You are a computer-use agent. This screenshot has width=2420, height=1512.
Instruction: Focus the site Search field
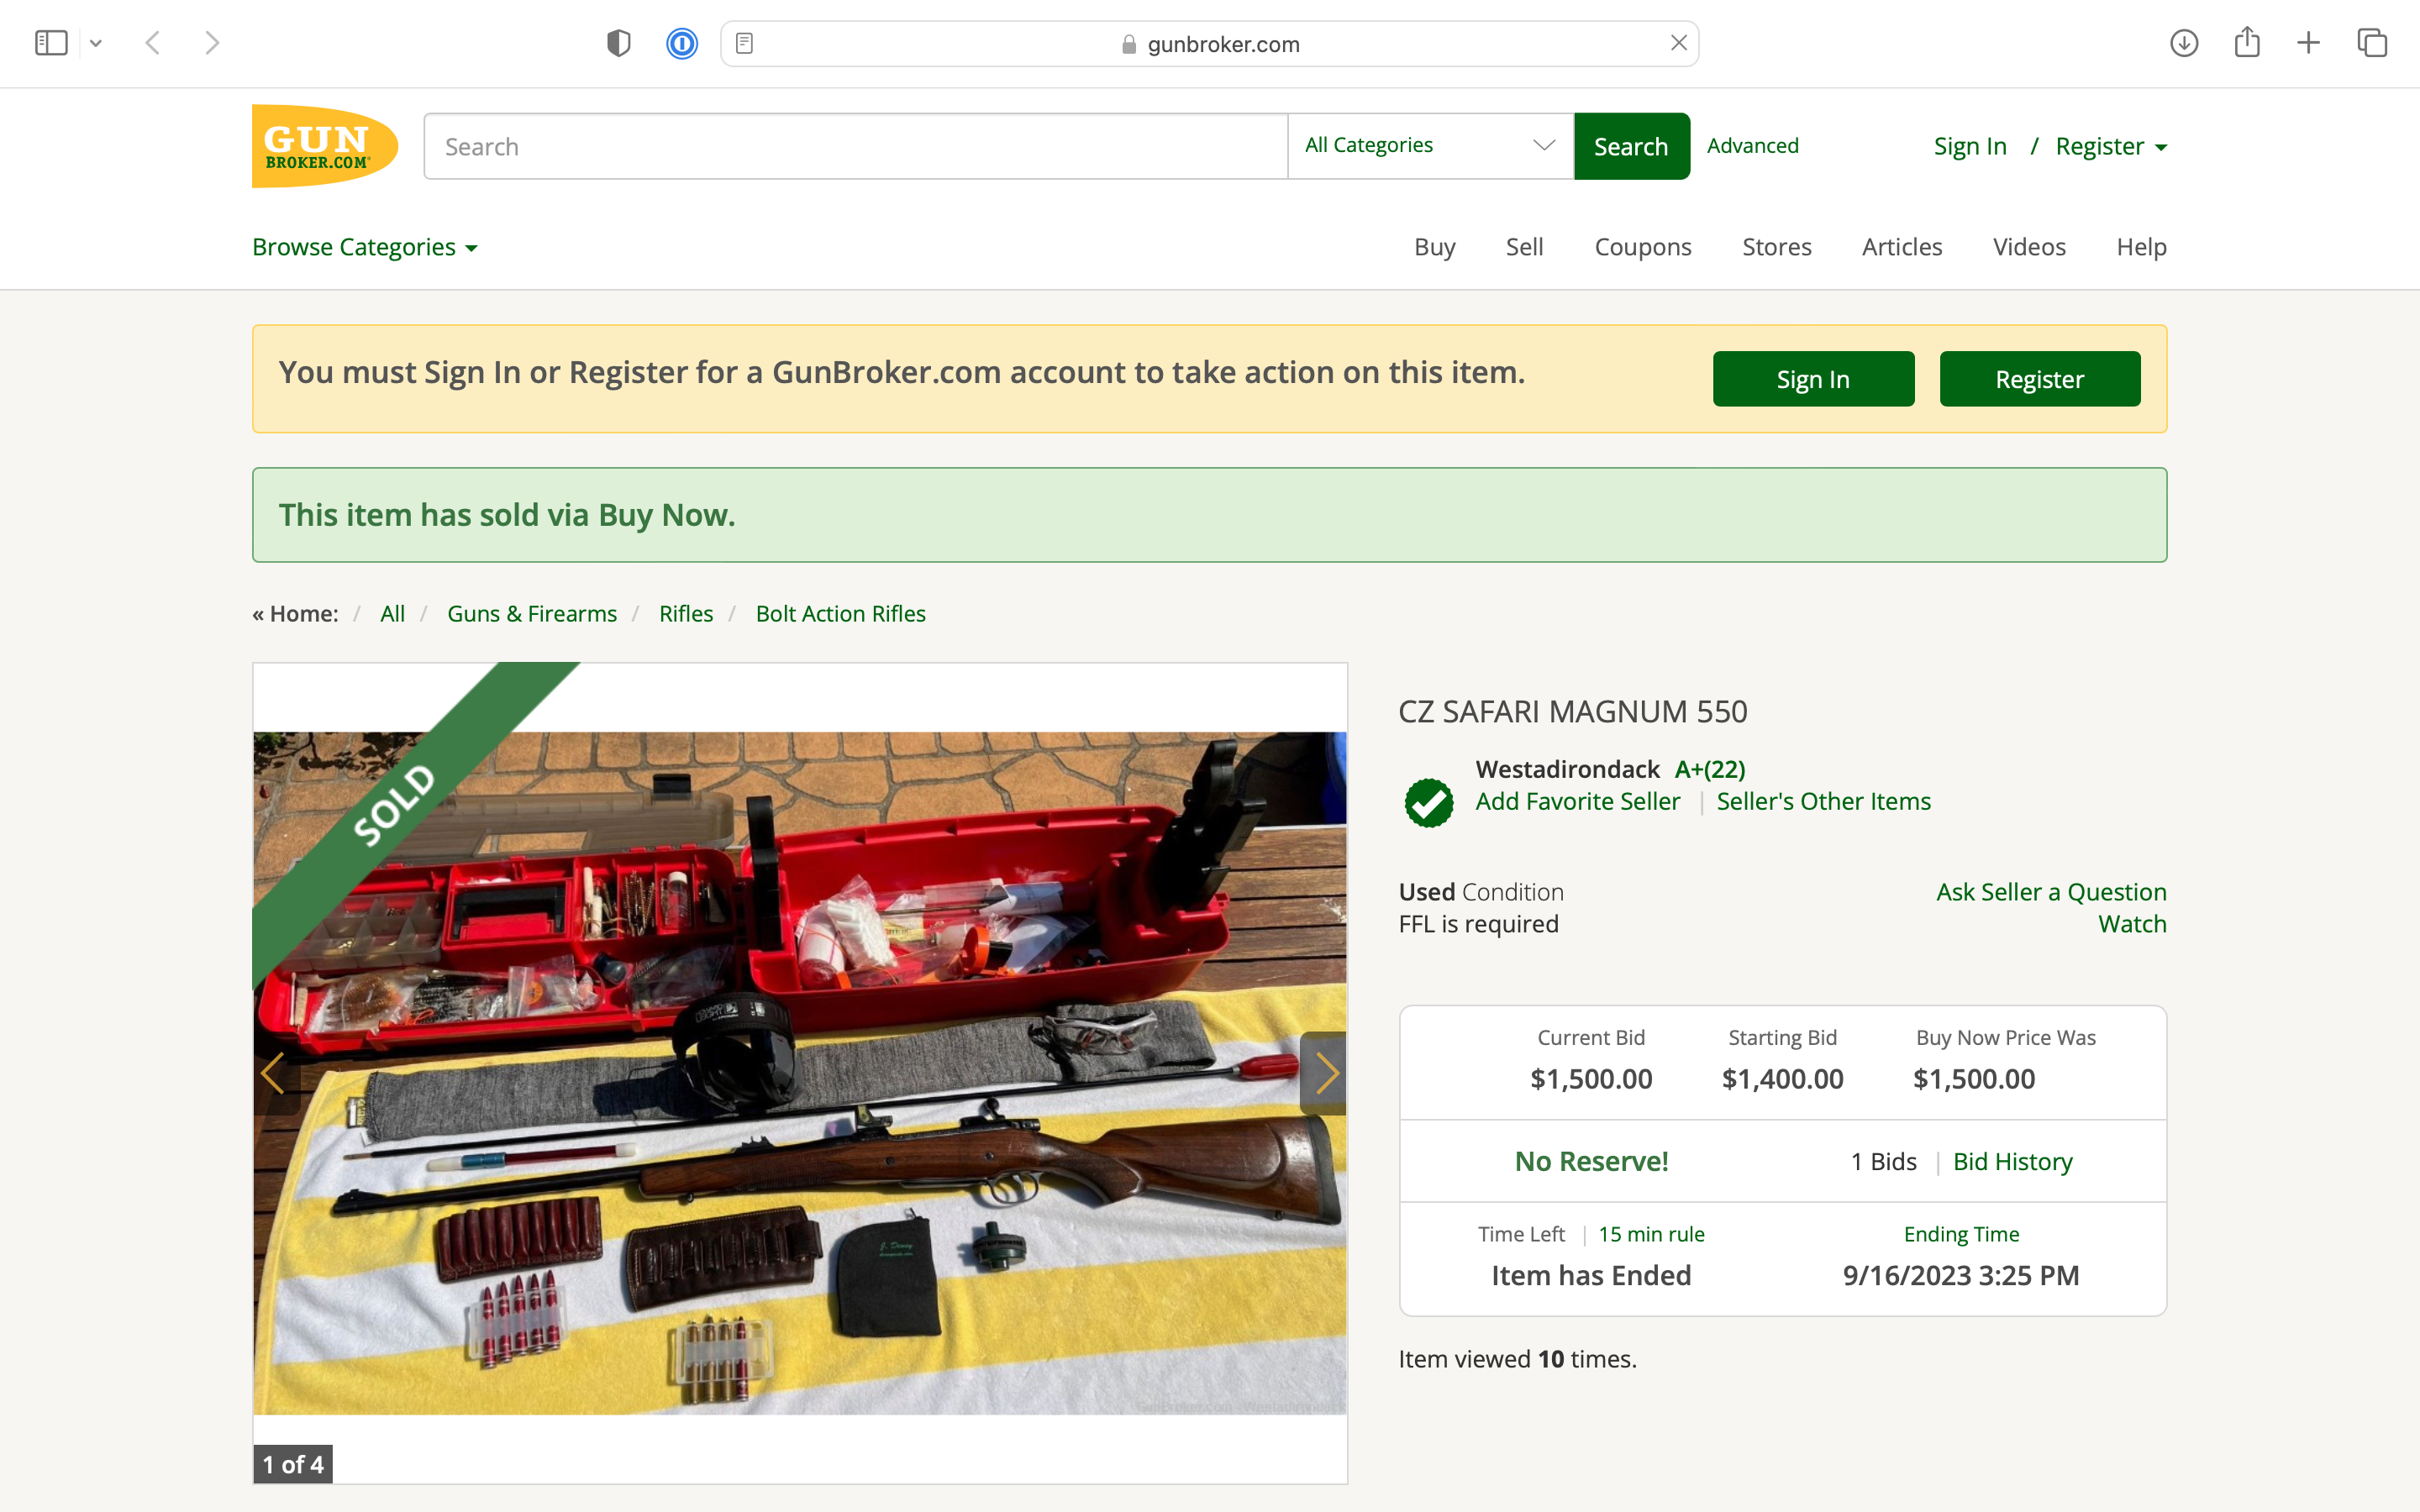(x=856, y=146)
